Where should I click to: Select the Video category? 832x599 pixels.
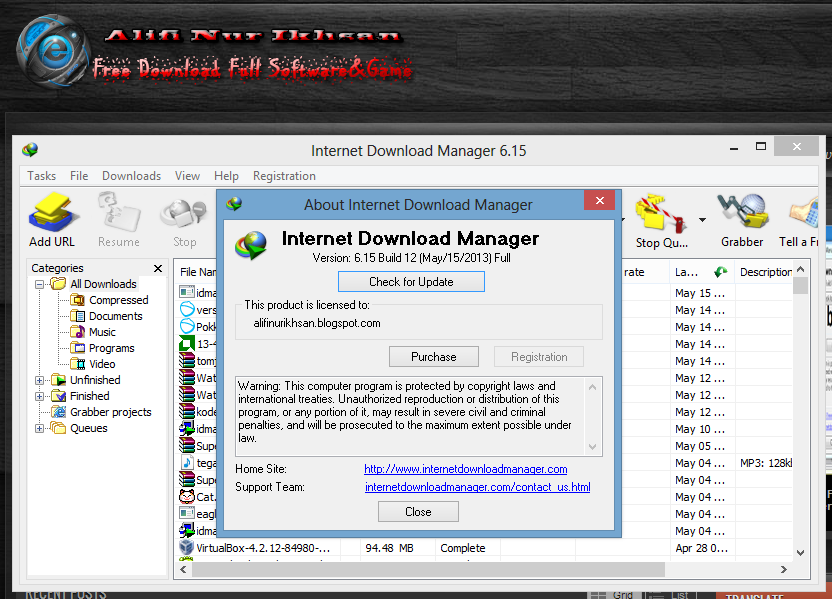93,364
